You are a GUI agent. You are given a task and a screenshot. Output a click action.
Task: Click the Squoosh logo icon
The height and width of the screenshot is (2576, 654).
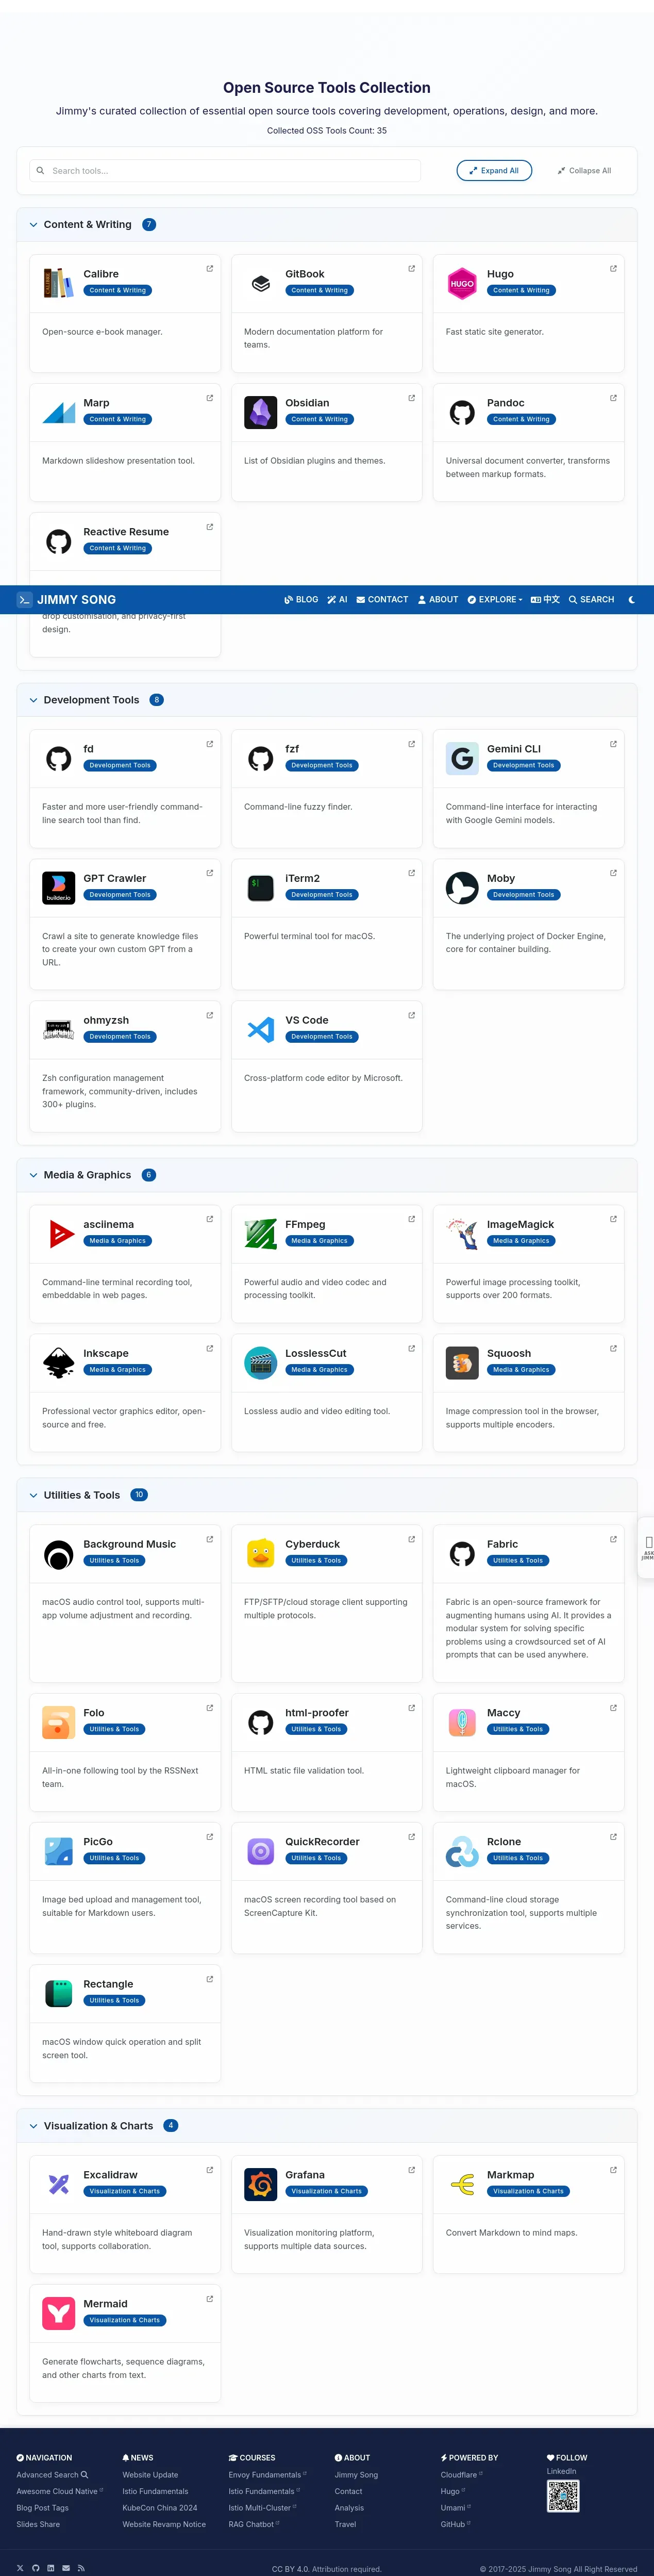pos(462,1363)
